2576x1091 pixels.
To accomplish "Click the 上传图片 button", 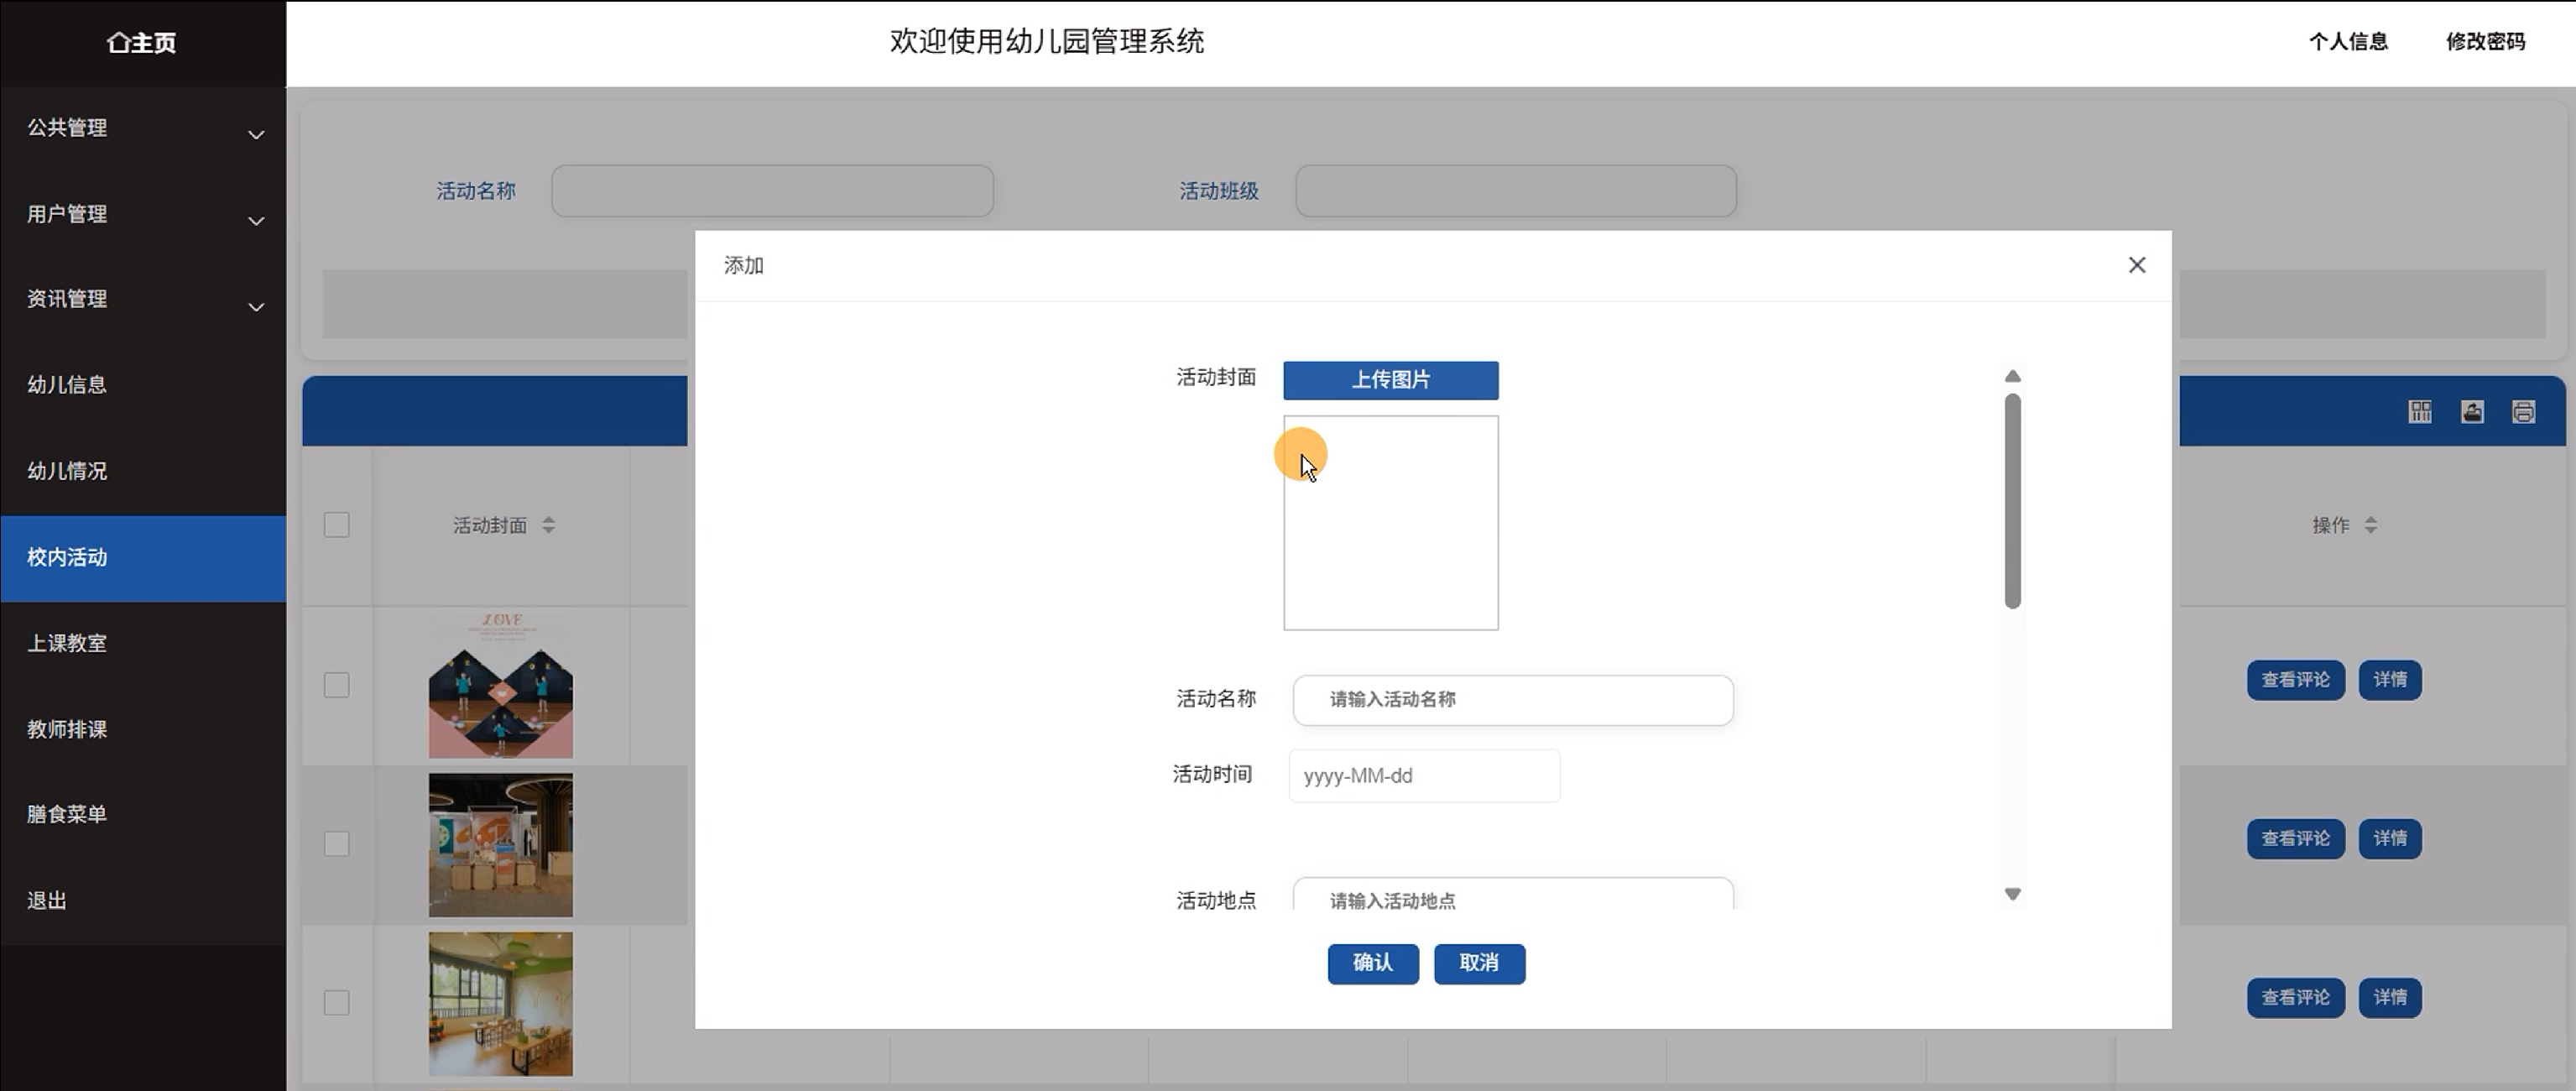I will click(1390, 380).
